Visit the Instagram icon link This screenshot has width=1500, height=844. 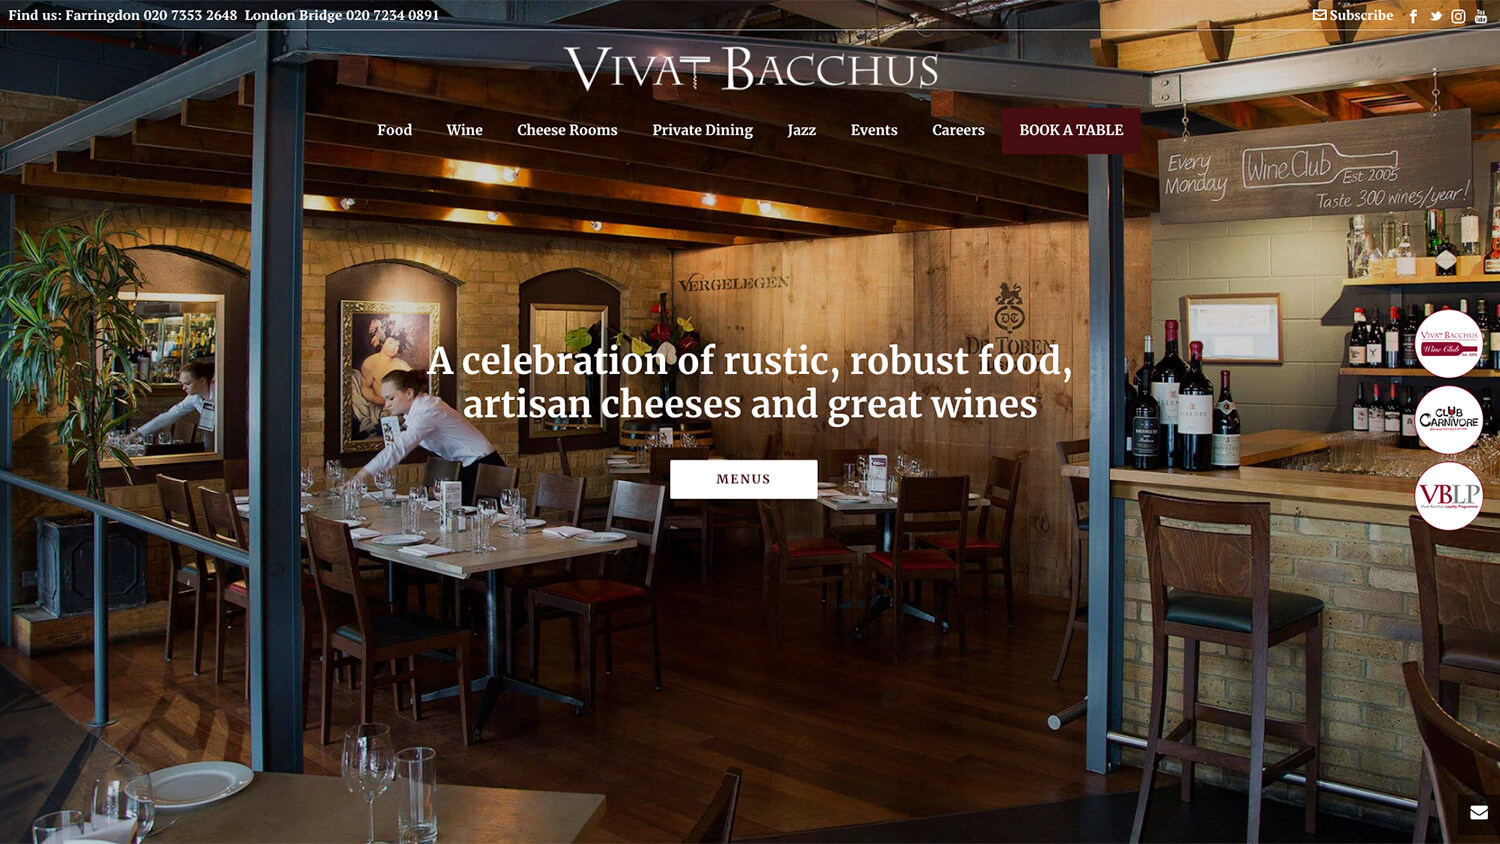pyautogui.click(x=1458, y=16)
